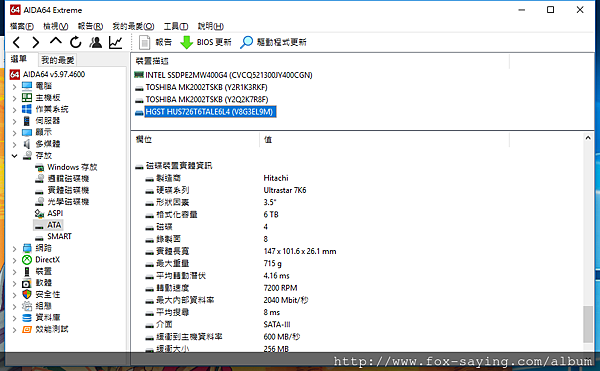Expand the node below the shield icon
Image resolution: width=600 pixels, height=371 pixels.
pyautogui.click(x=14, y=306)
